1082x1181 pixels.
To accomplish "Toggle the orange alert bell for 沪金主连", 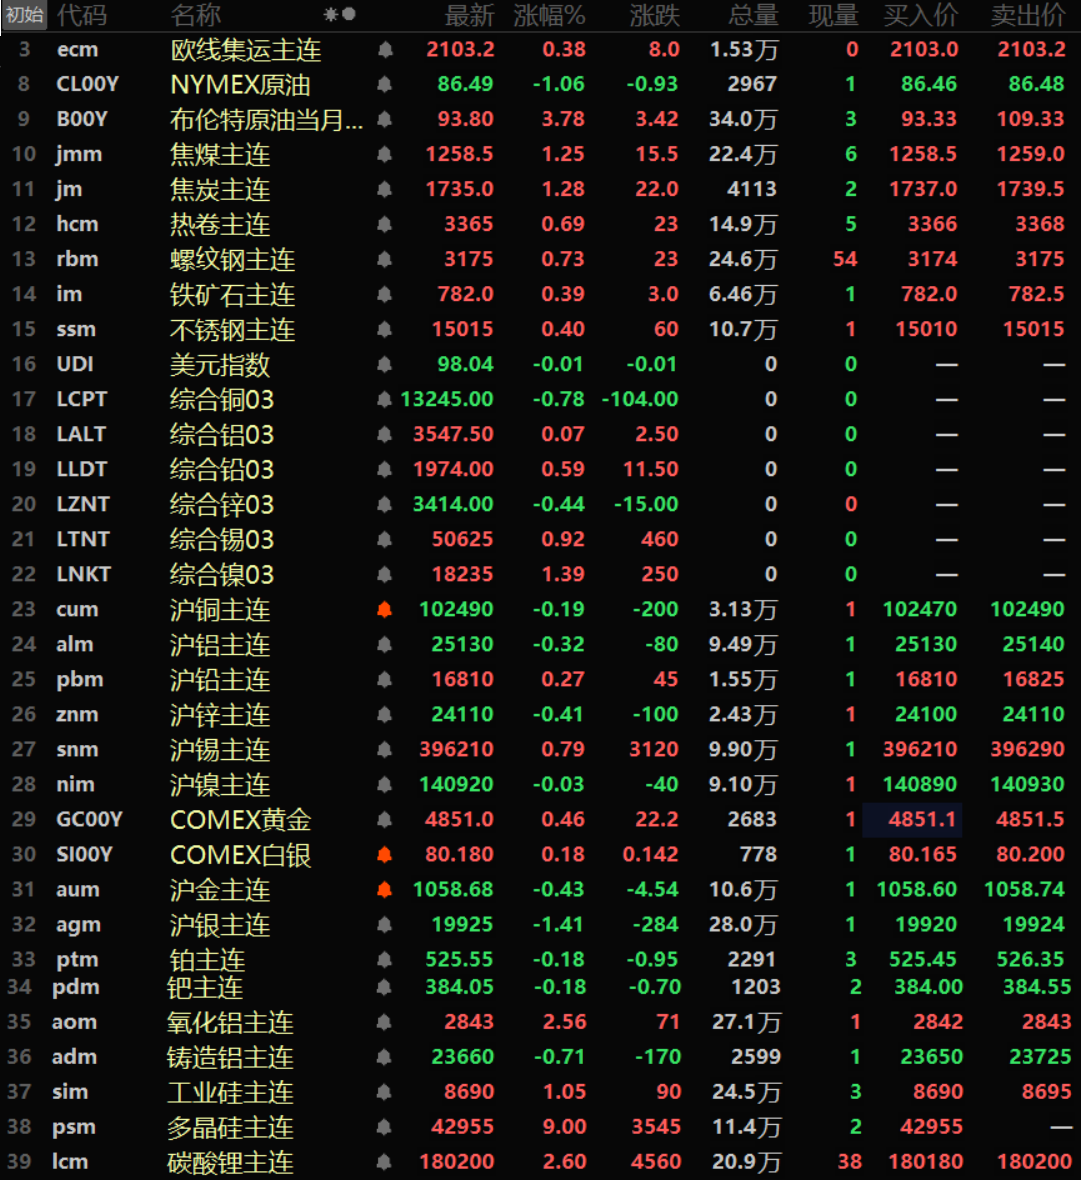I will click(384, 890).
